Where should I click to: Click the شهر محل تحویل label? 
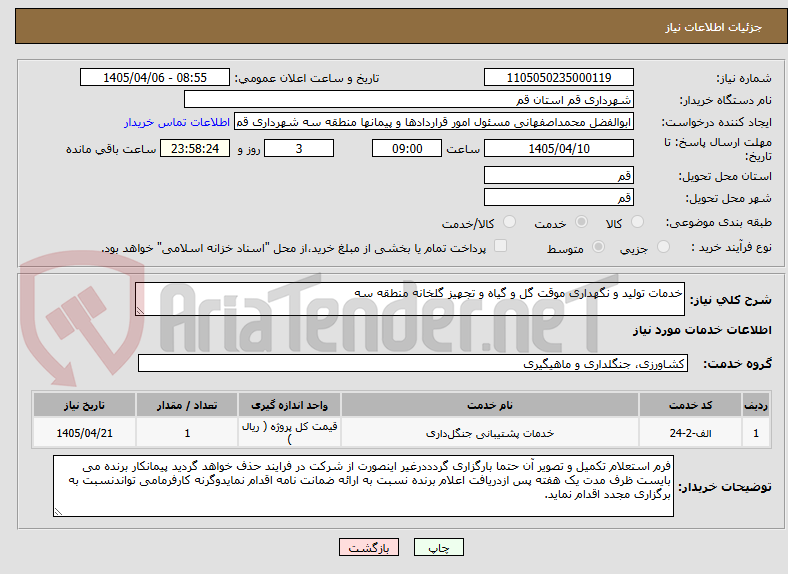tap(729, 199)
